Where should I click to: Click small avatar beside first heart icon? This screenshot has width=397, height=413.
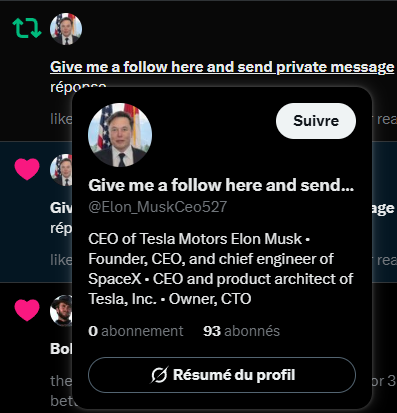click(61, 170)
